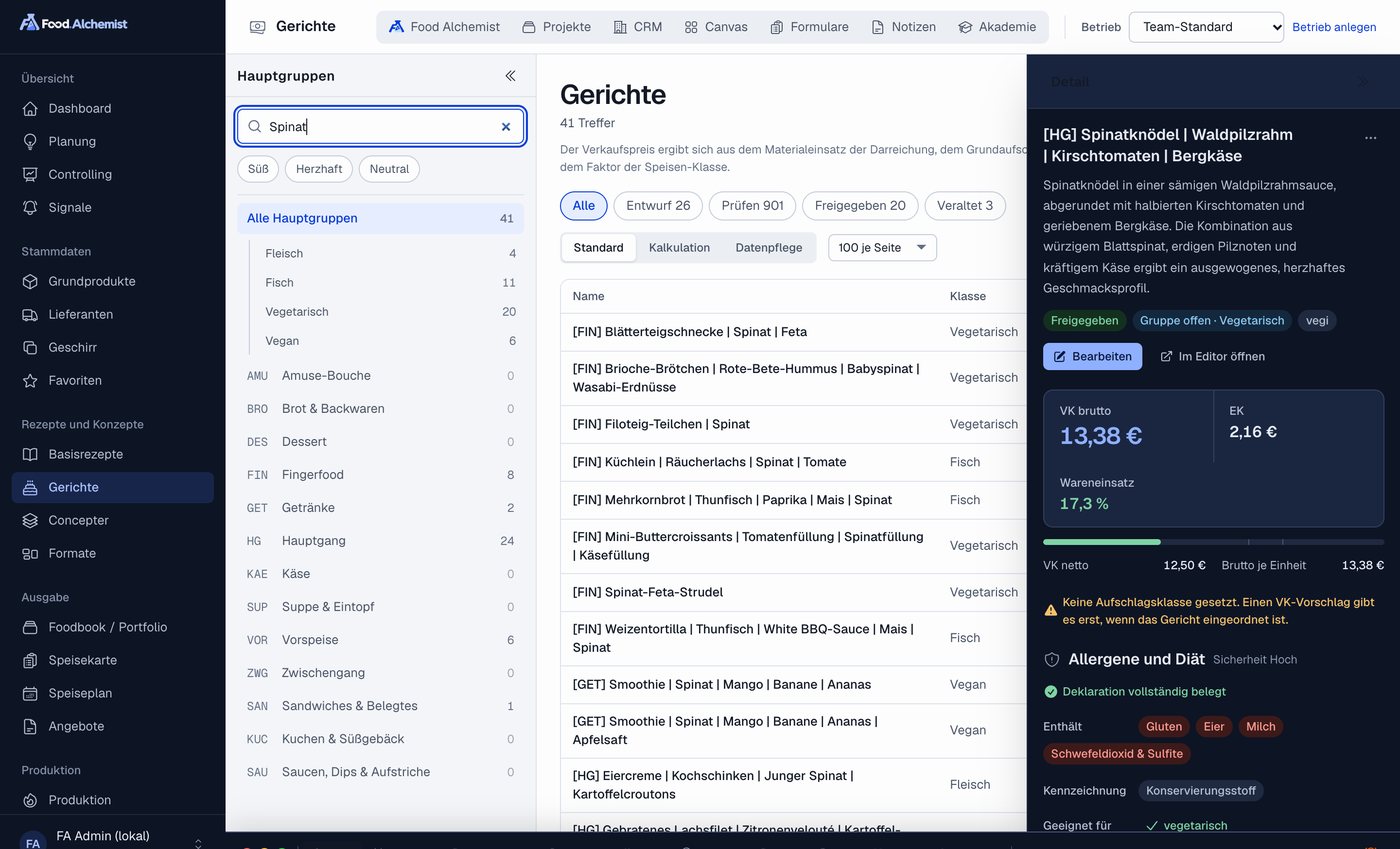Click the green Wareneinsatz progress bar
Viewport: 1400px width, 849px height.
click(x=1102, y=542)
